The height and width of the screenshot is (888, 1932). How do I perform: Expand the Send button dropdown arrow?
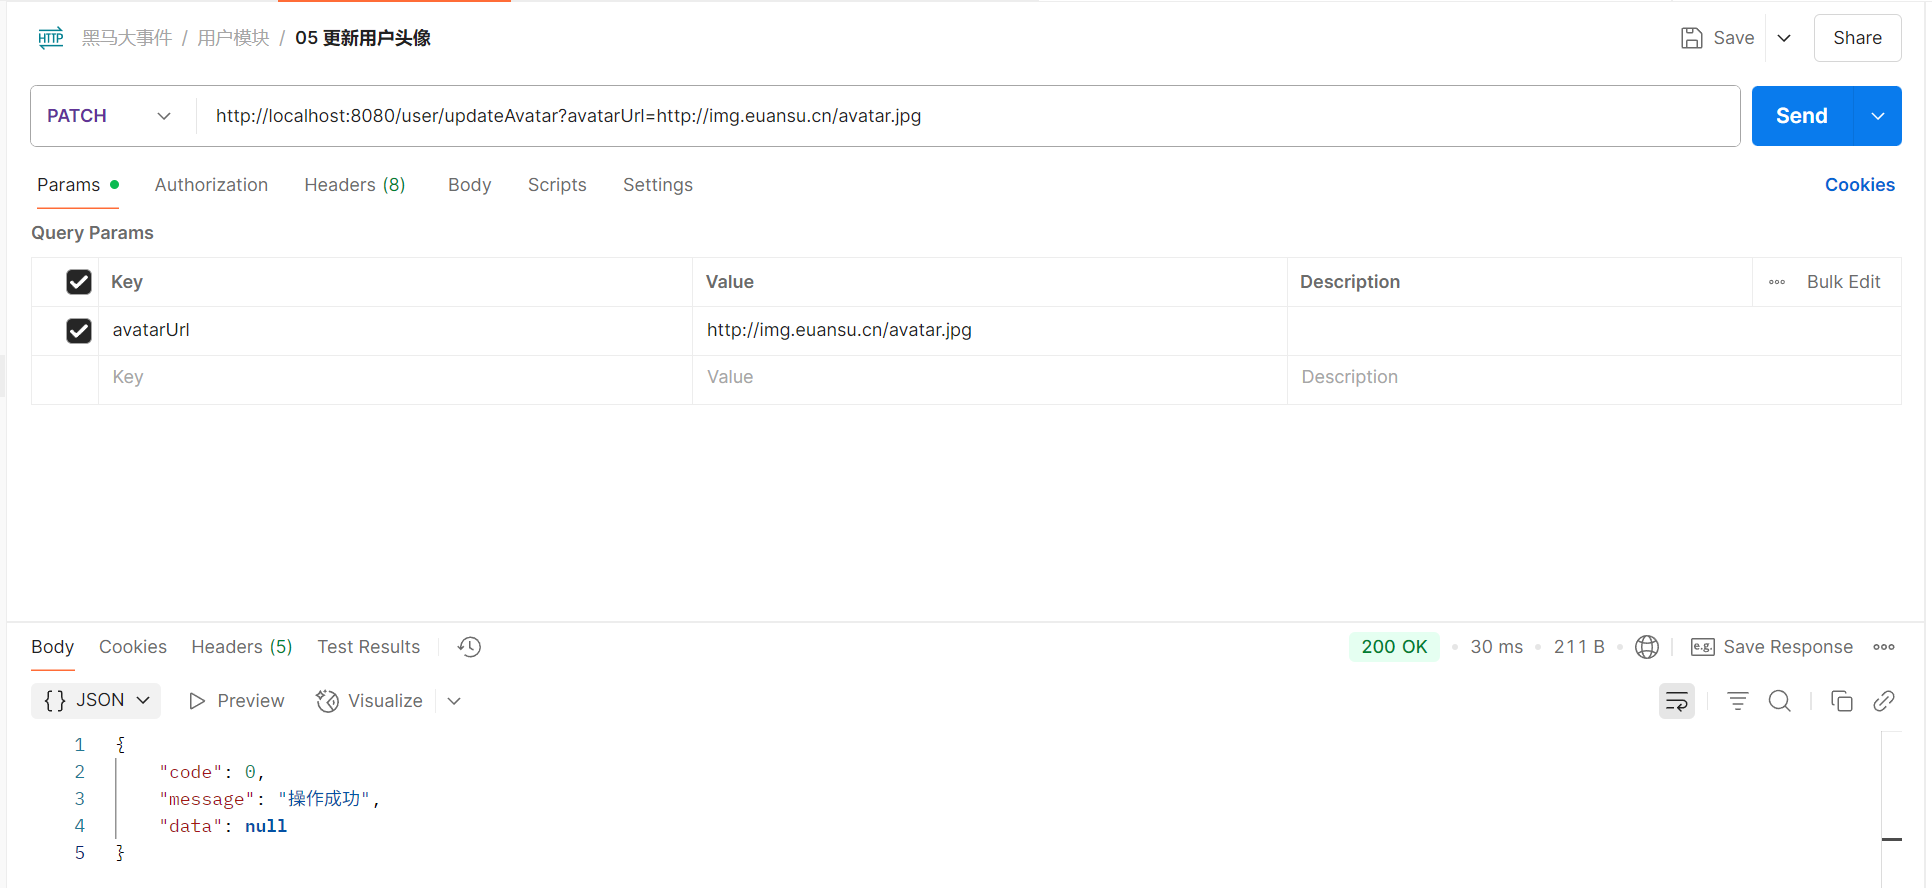[x=1877, y=116]
